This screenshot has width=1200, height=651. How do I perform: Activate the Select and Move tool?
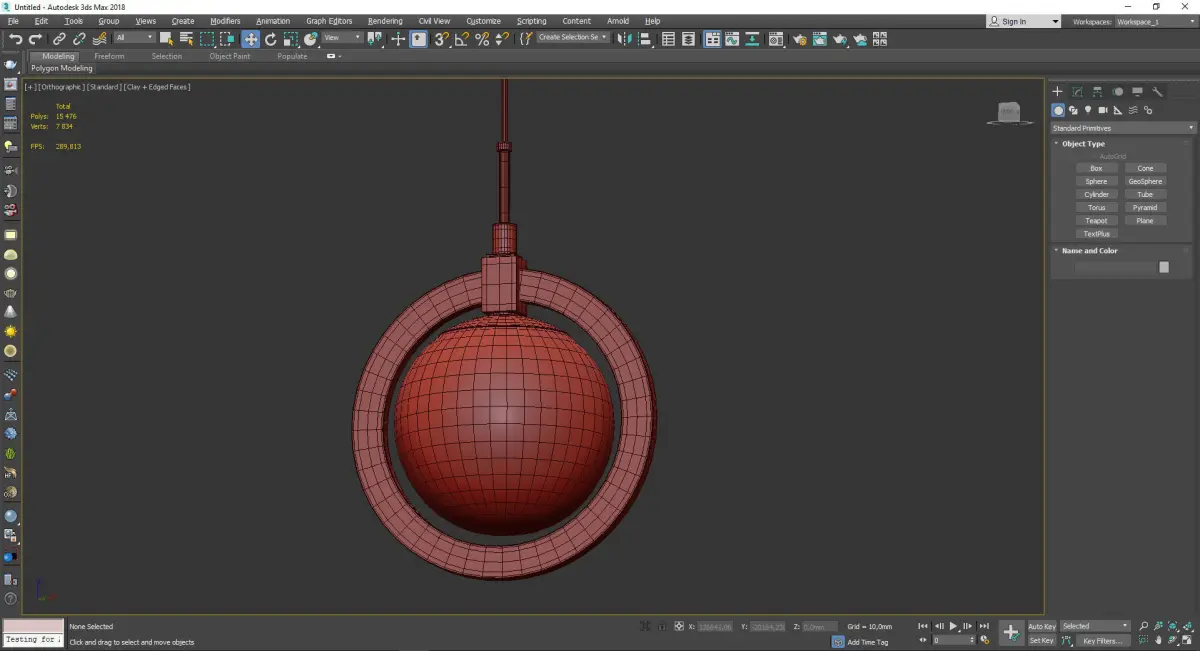250,39
